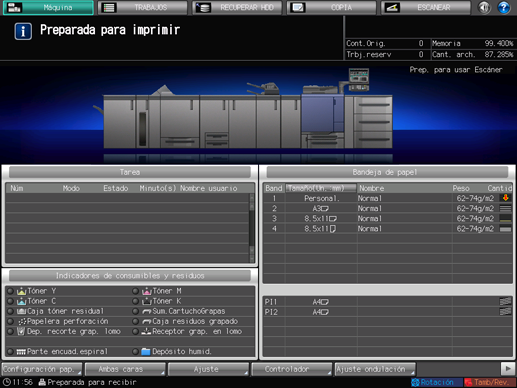The image size is (517, 388).
Task: Switch to the TRABAJOS tab
Action: tap(142, 8)
